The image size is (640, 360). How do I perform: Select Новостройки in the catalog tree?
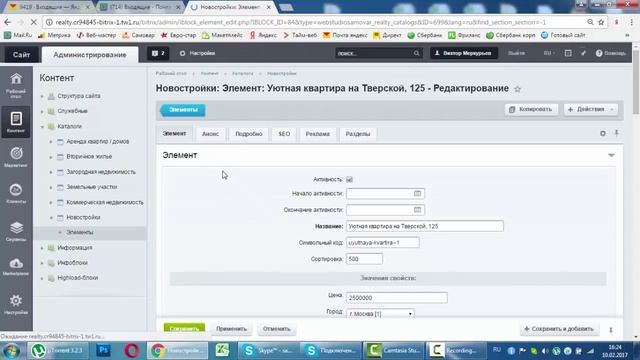[83, 218]
